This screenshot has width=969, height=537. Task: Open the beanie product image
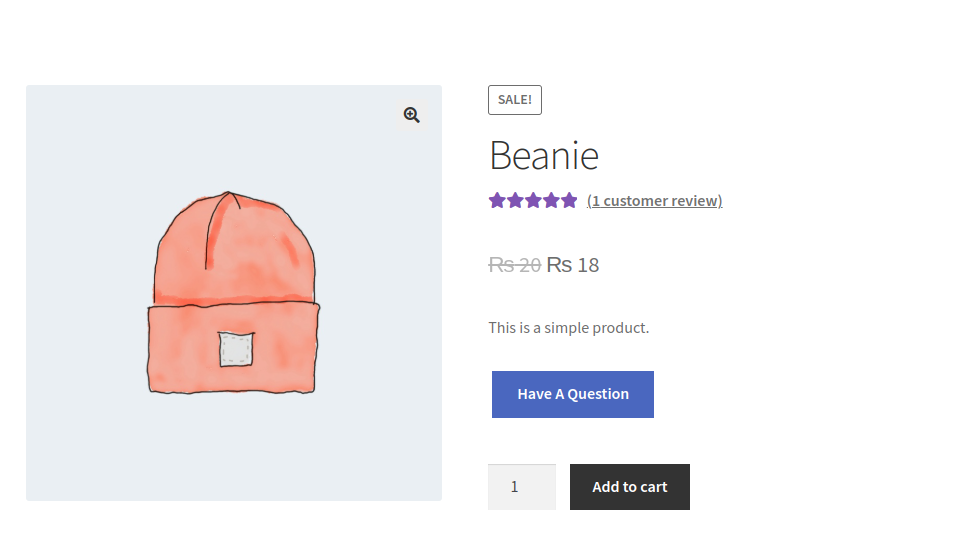(x=234, y=292)
